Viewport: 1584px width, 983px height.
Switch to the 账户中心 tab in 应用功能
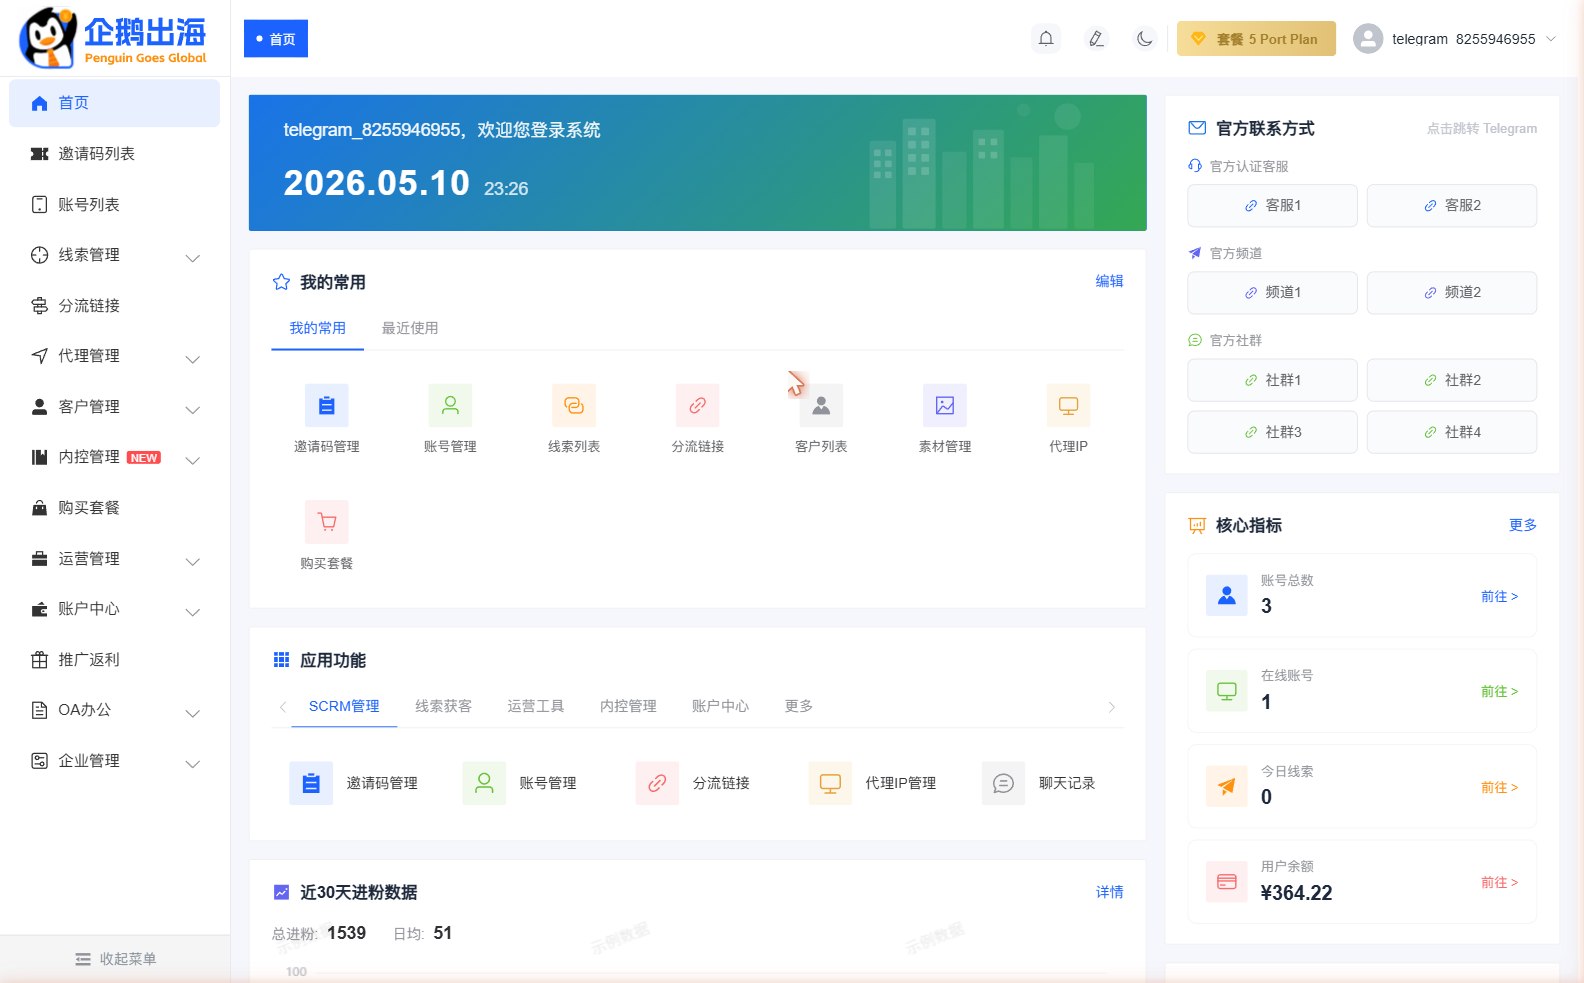[x=720, y=706]
